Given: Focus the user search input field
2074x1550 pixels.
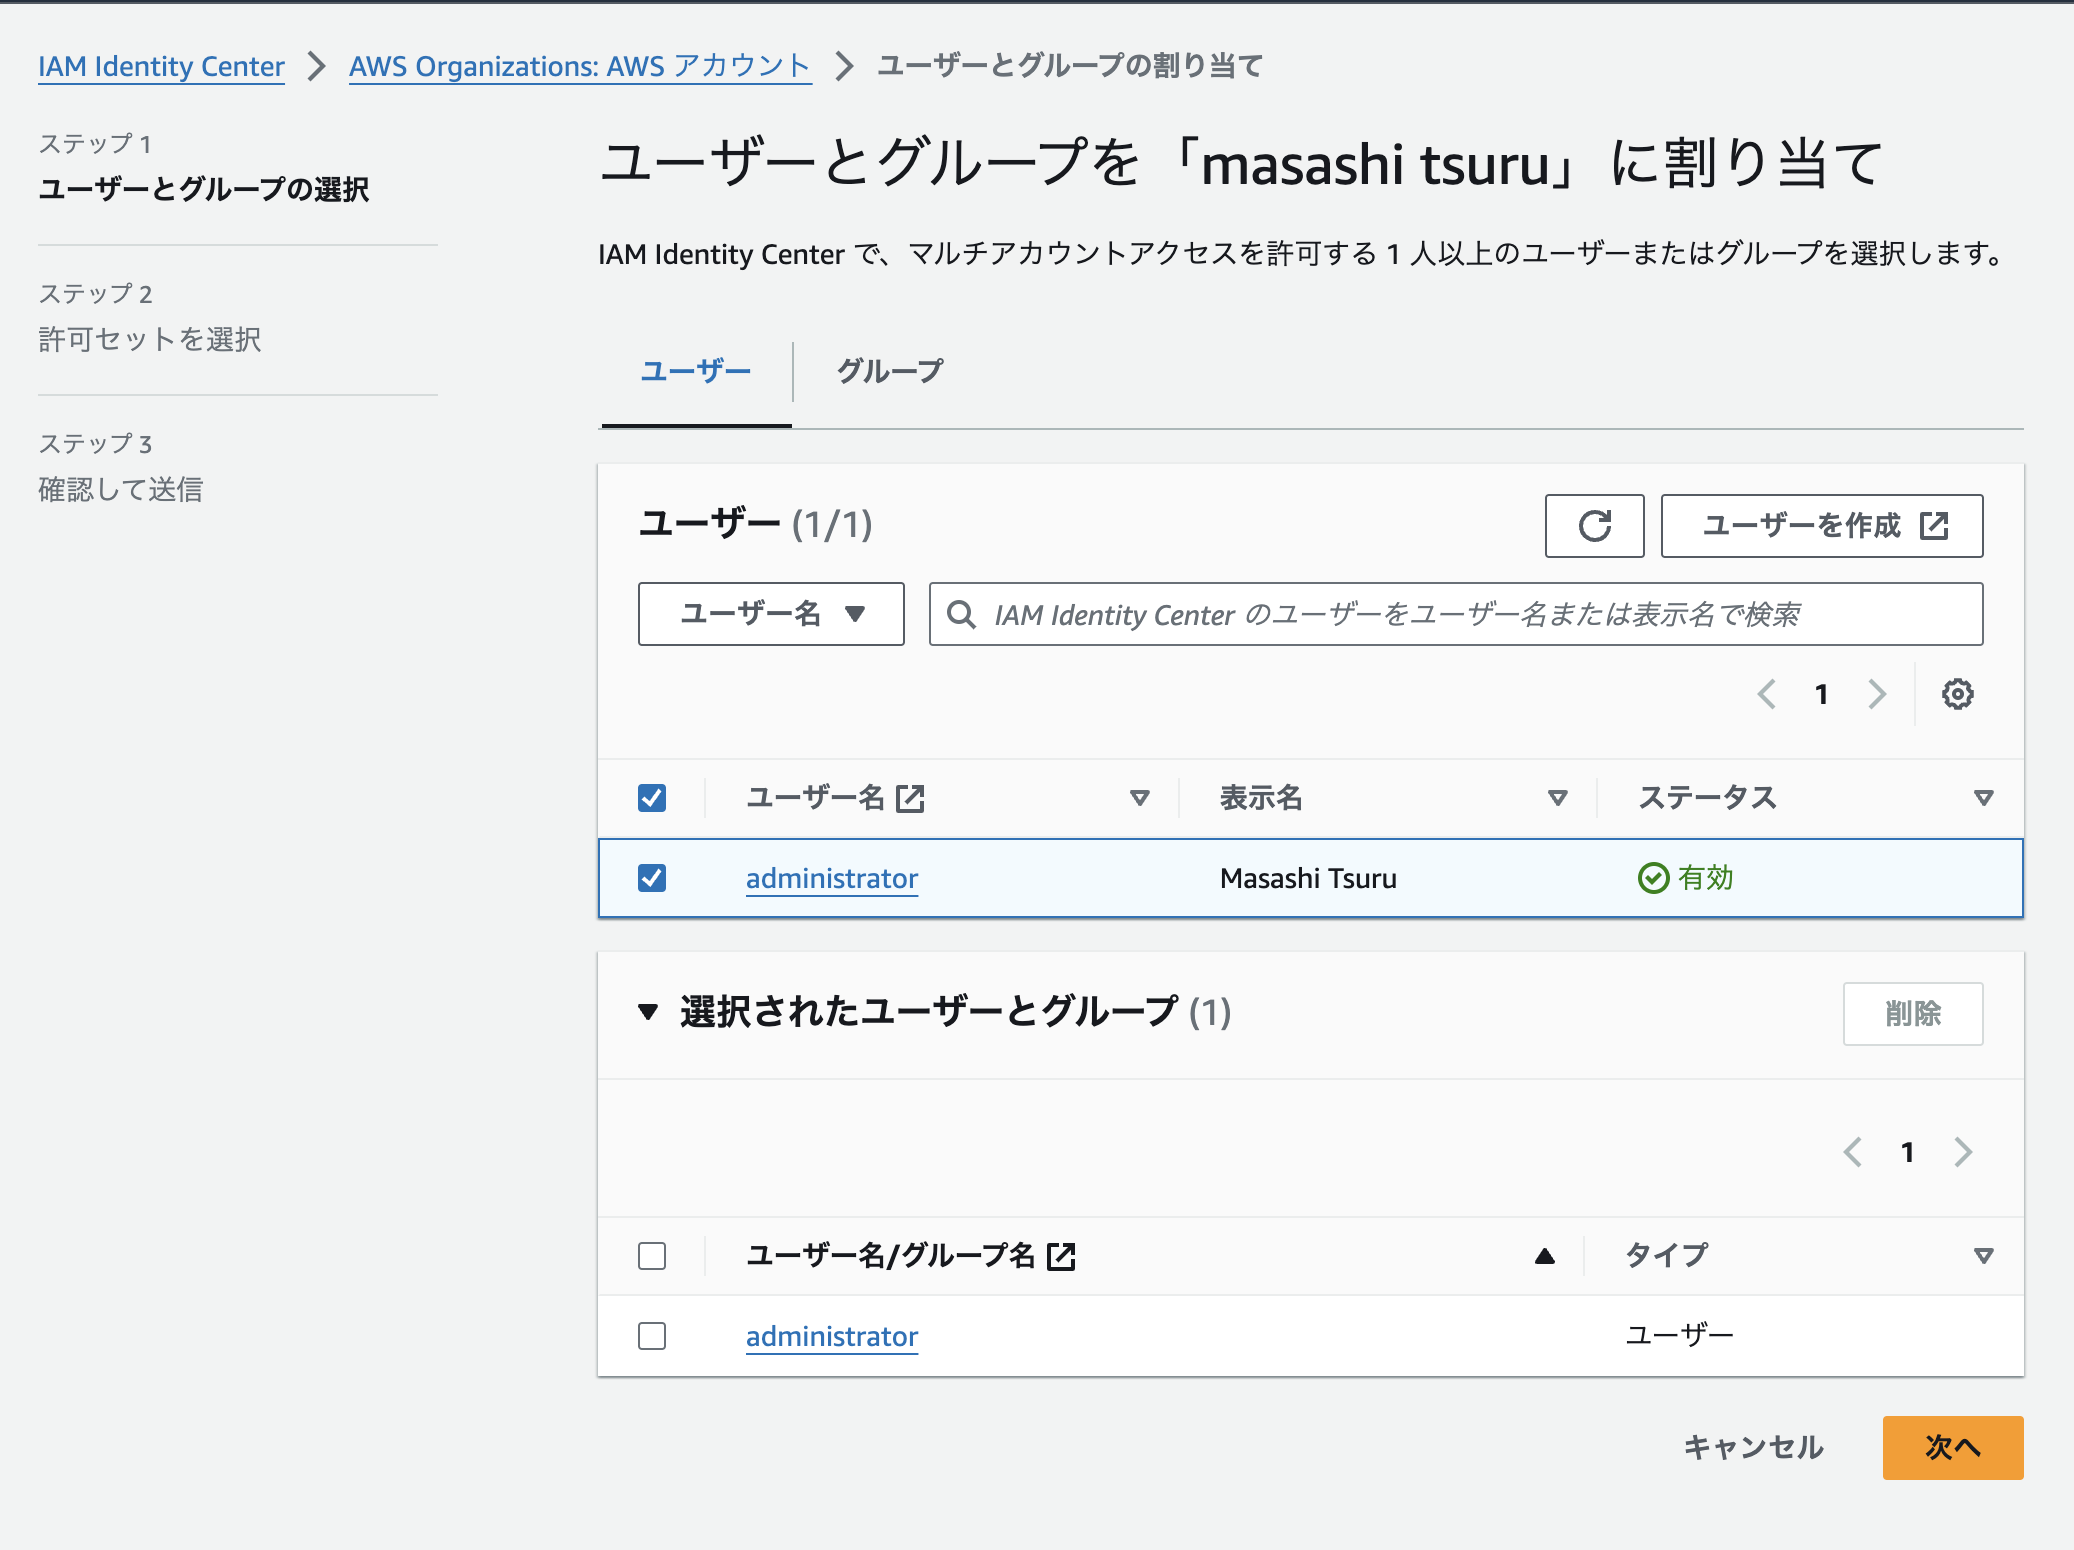Looking at the screenshot, I should pyautogui.click(x=1456, y=614).
